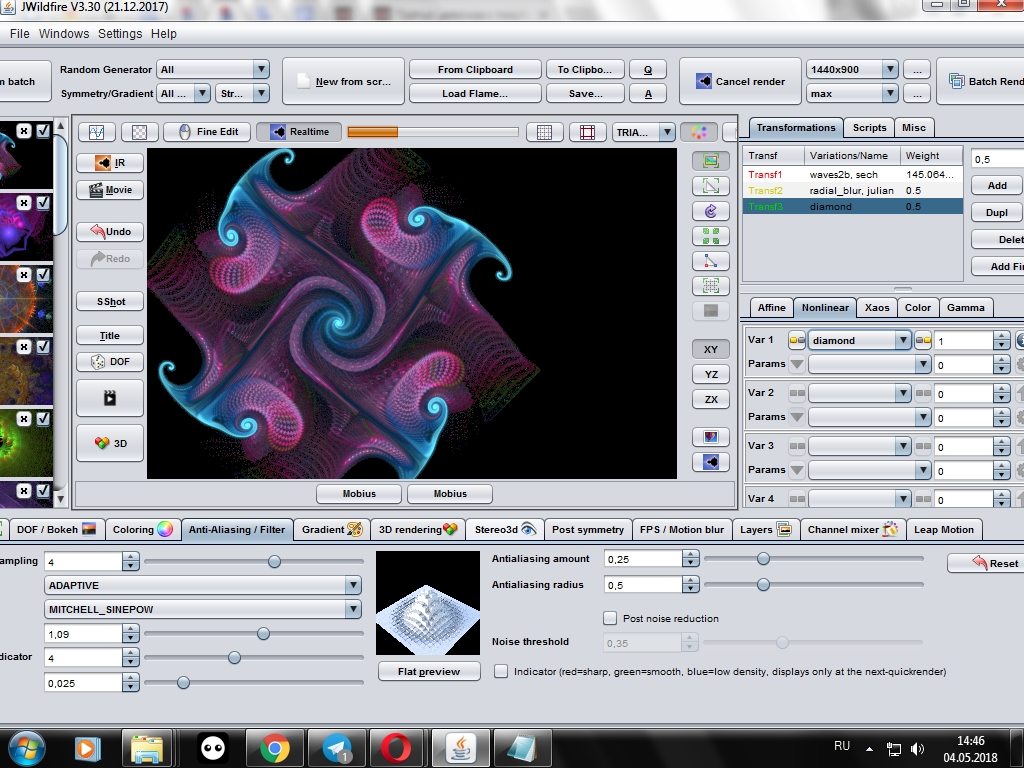Click the Flat preview button

click(429, 671)
